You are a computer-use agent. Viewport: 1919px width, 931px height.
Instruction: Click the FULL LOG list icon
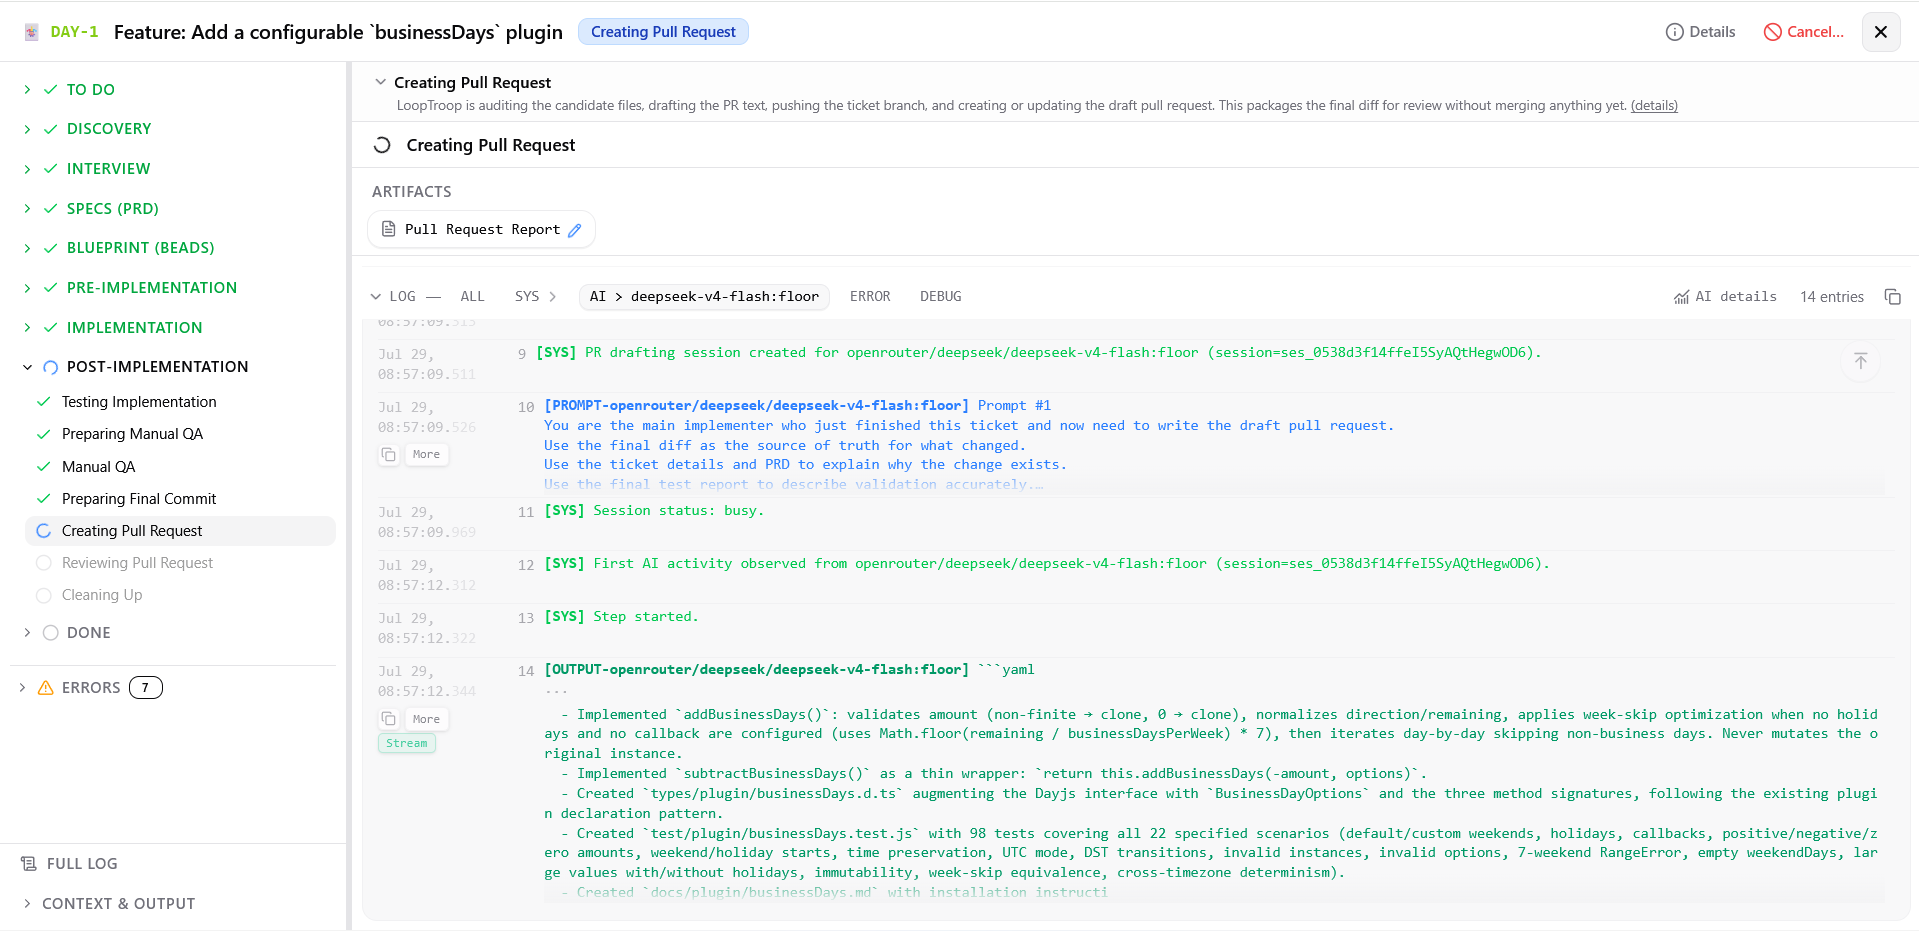click(x=29, y=864)
